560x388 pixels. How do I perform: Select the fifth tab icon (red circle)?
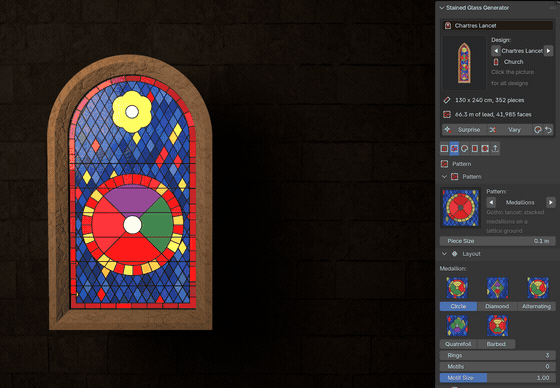coord(485,149)
